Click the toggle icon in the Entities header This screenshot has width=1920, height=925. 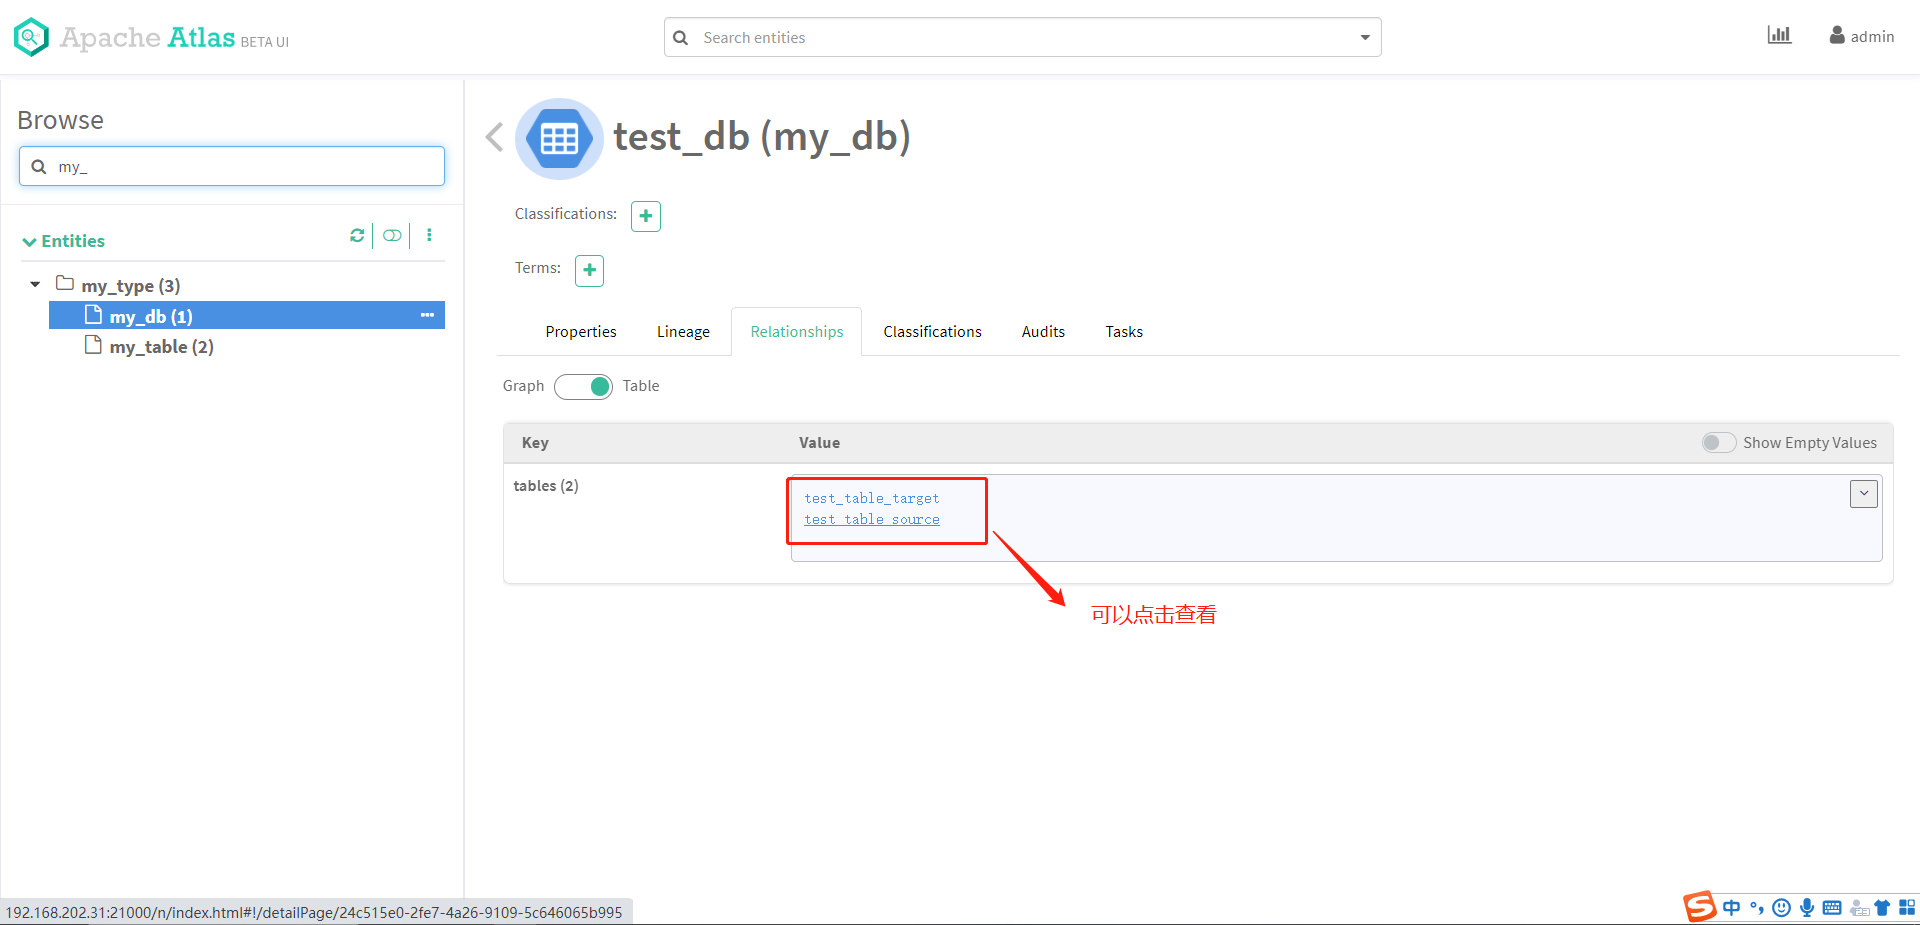(x=392, y=235)
